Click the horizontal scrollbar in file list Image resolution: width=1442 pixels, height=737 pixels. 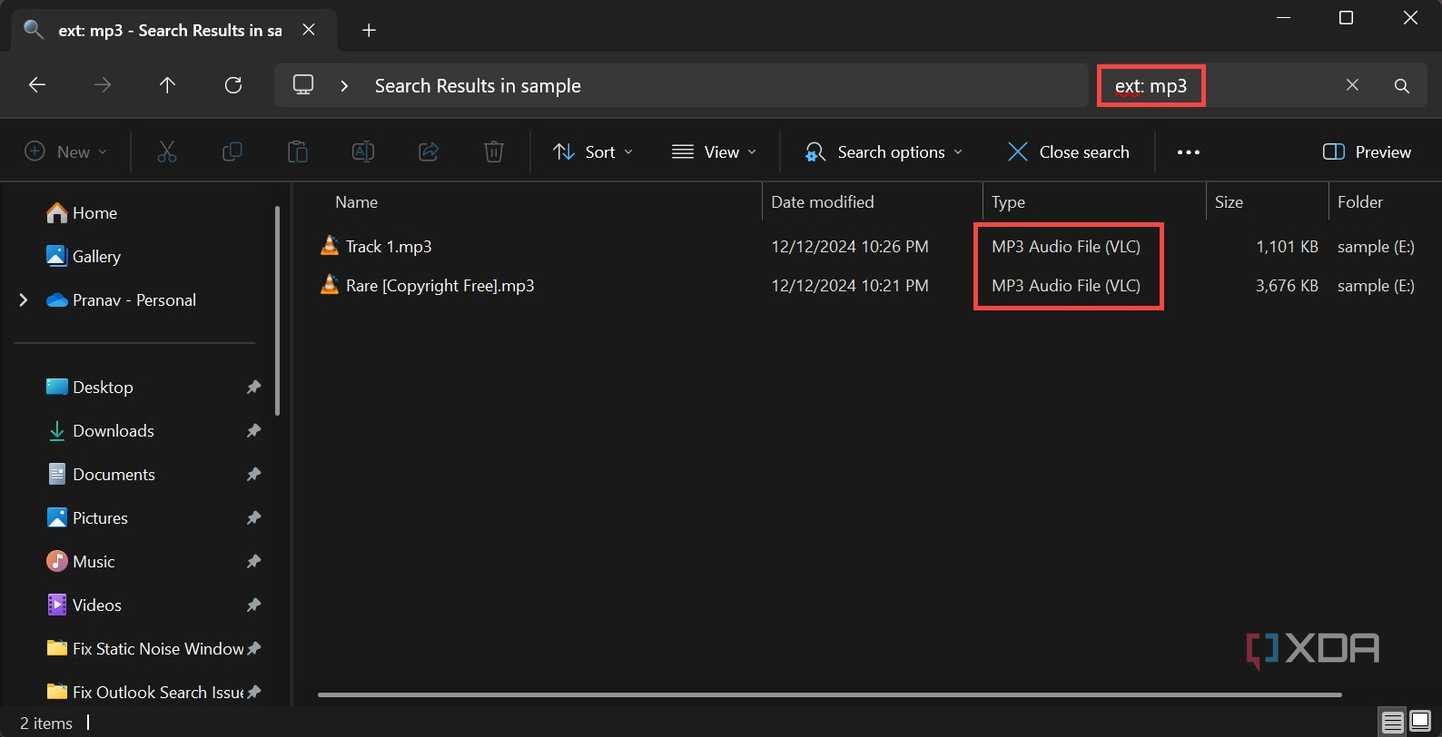[830, 694]
